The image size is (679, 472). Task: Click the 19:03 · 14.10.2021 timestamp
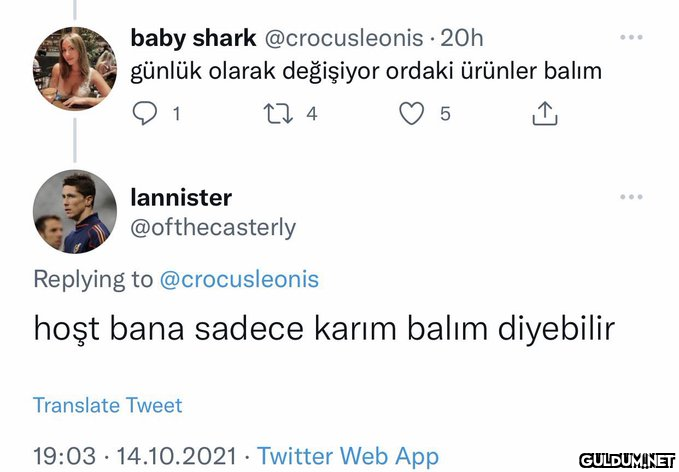(x=135, y=456)
